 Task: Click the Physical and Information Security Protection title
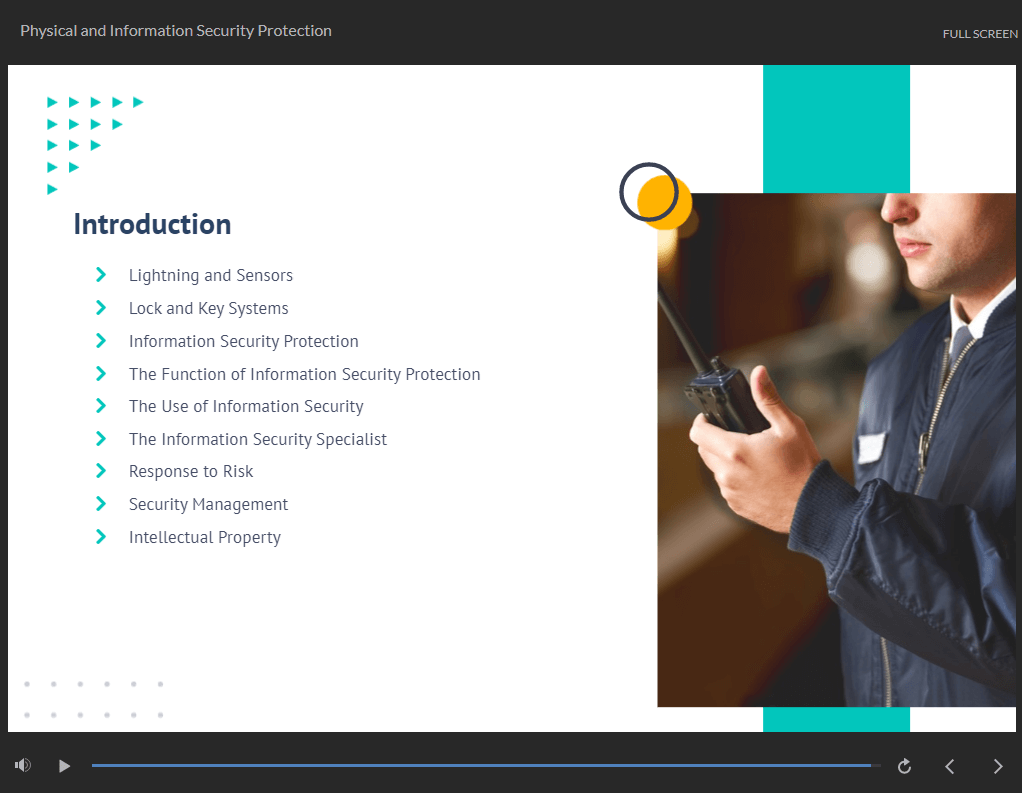[175, 30]
